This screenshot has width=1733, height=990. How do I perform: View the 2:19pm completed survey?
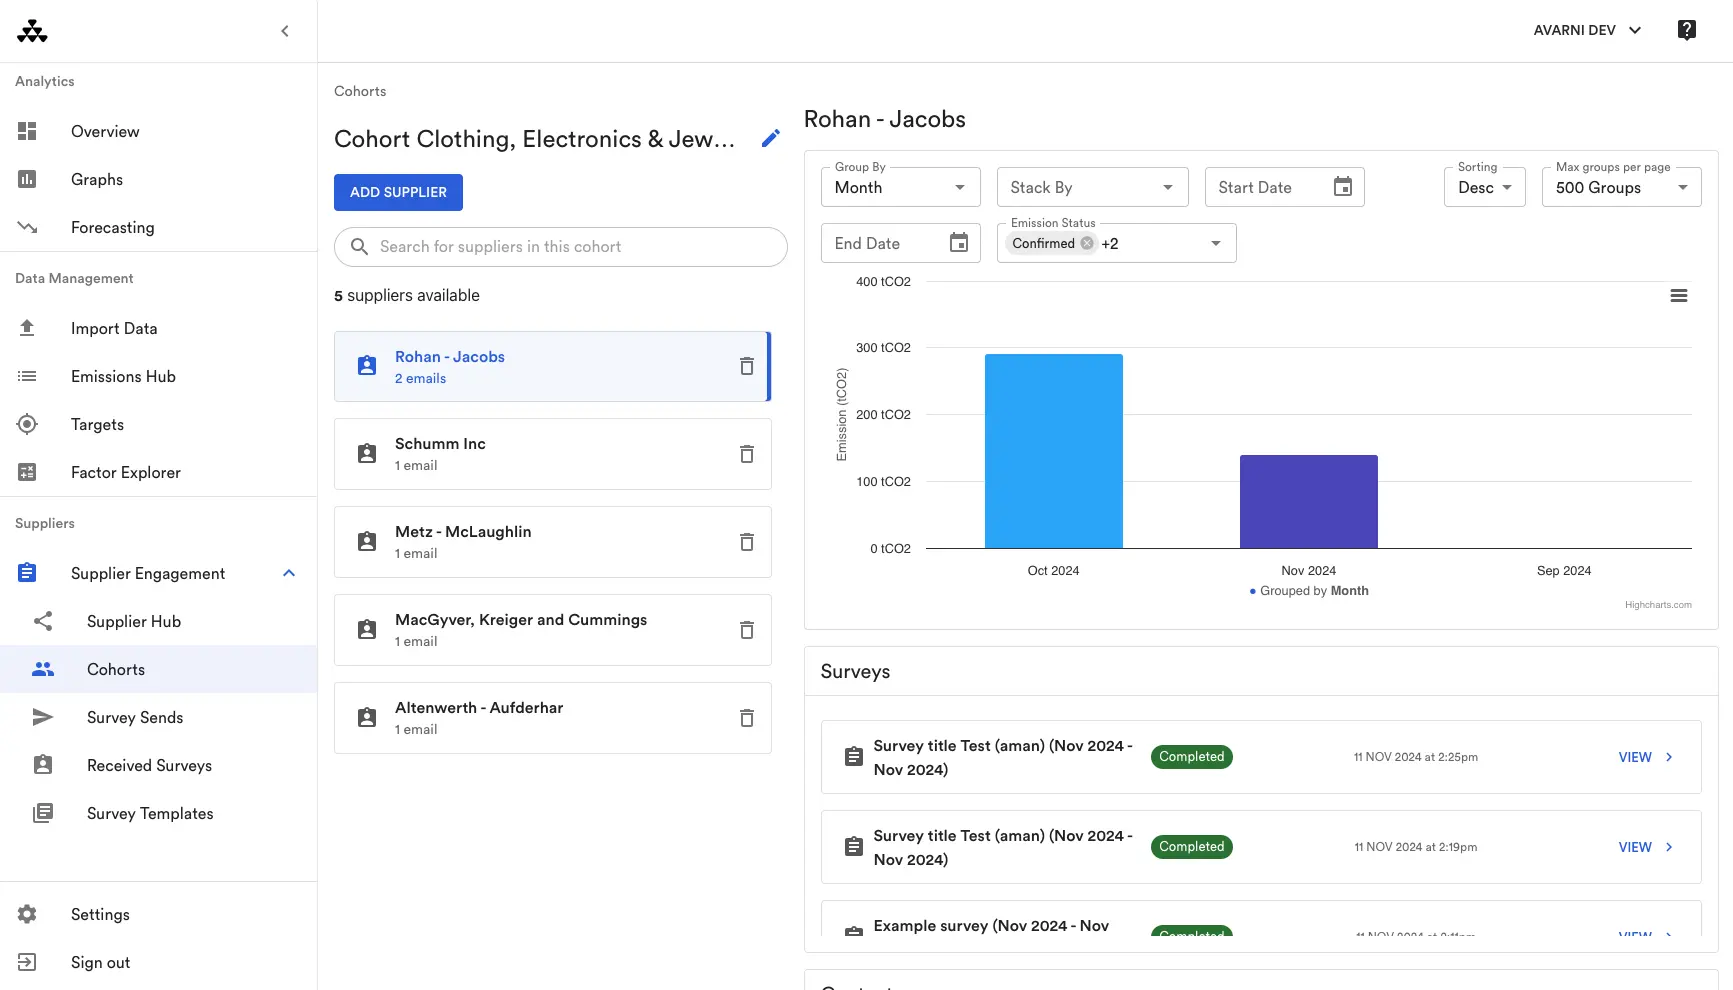1645,847
